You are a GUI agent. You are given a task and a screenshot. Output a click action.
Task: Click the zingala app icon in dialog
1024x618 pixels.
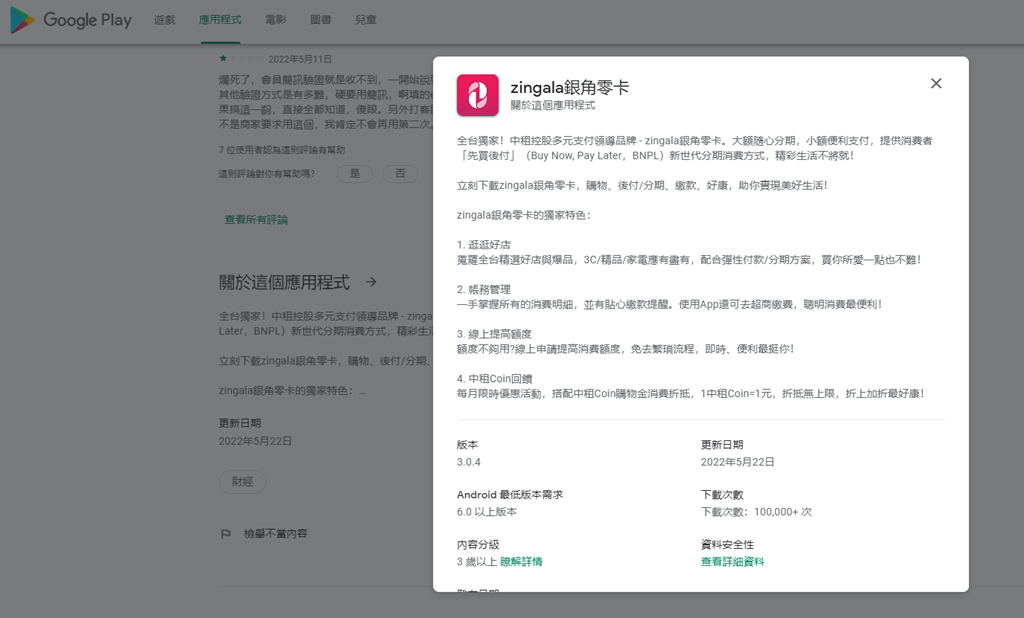click(x=477, y=95)
